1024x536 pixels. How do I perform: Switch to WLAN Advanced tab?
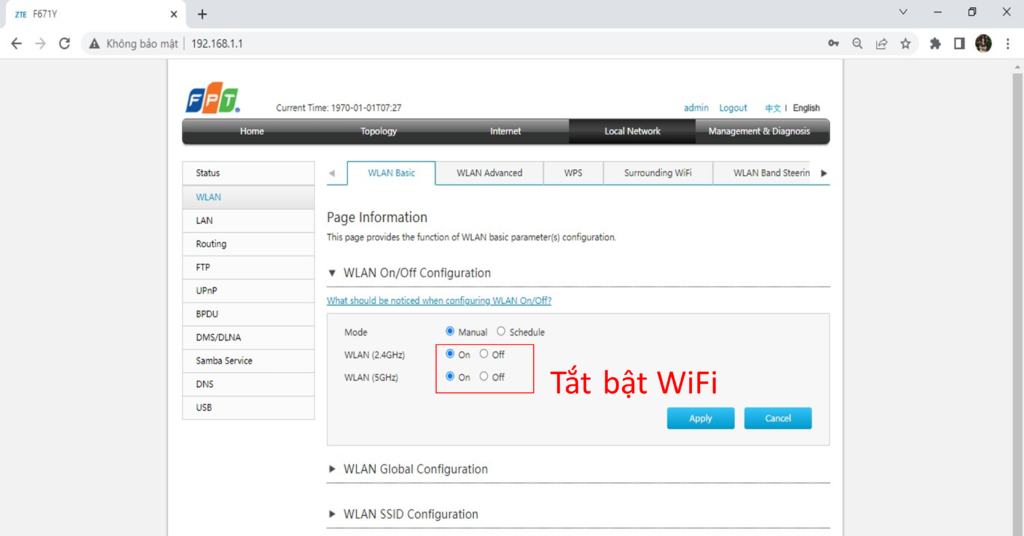tap(489, 173)
